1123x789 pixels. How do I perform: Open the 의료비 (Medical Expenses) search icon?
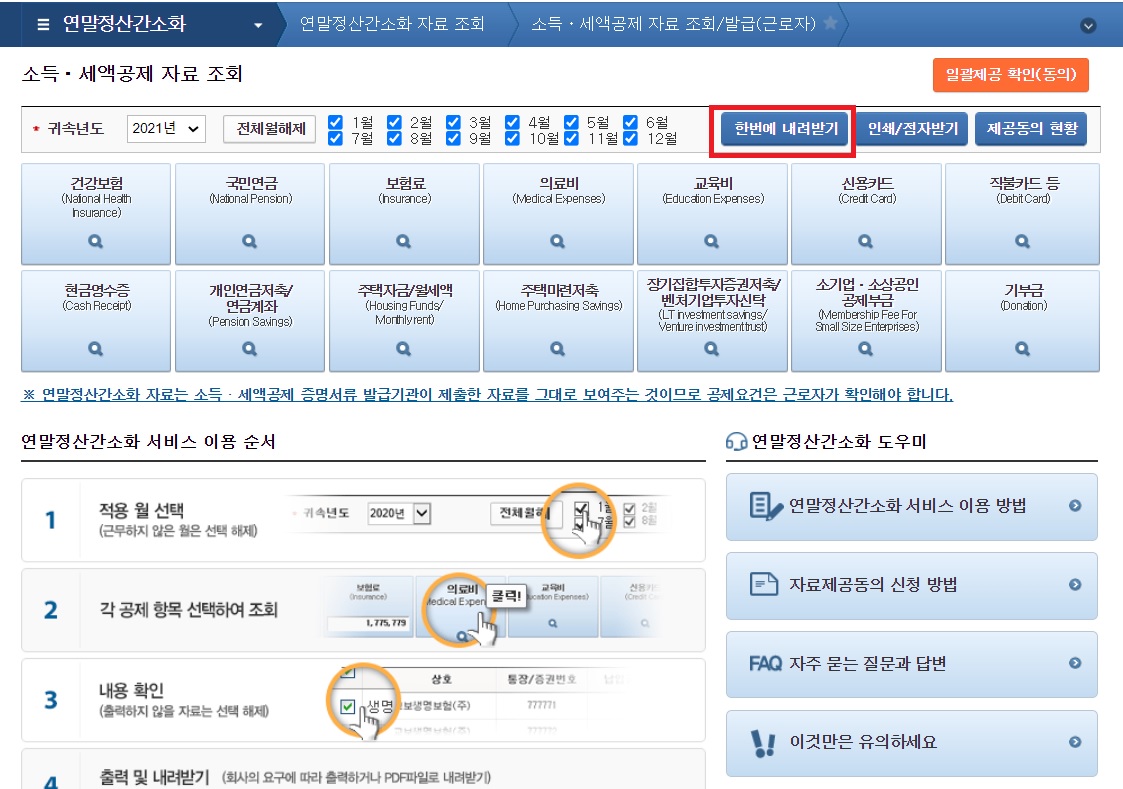(558, 241)
